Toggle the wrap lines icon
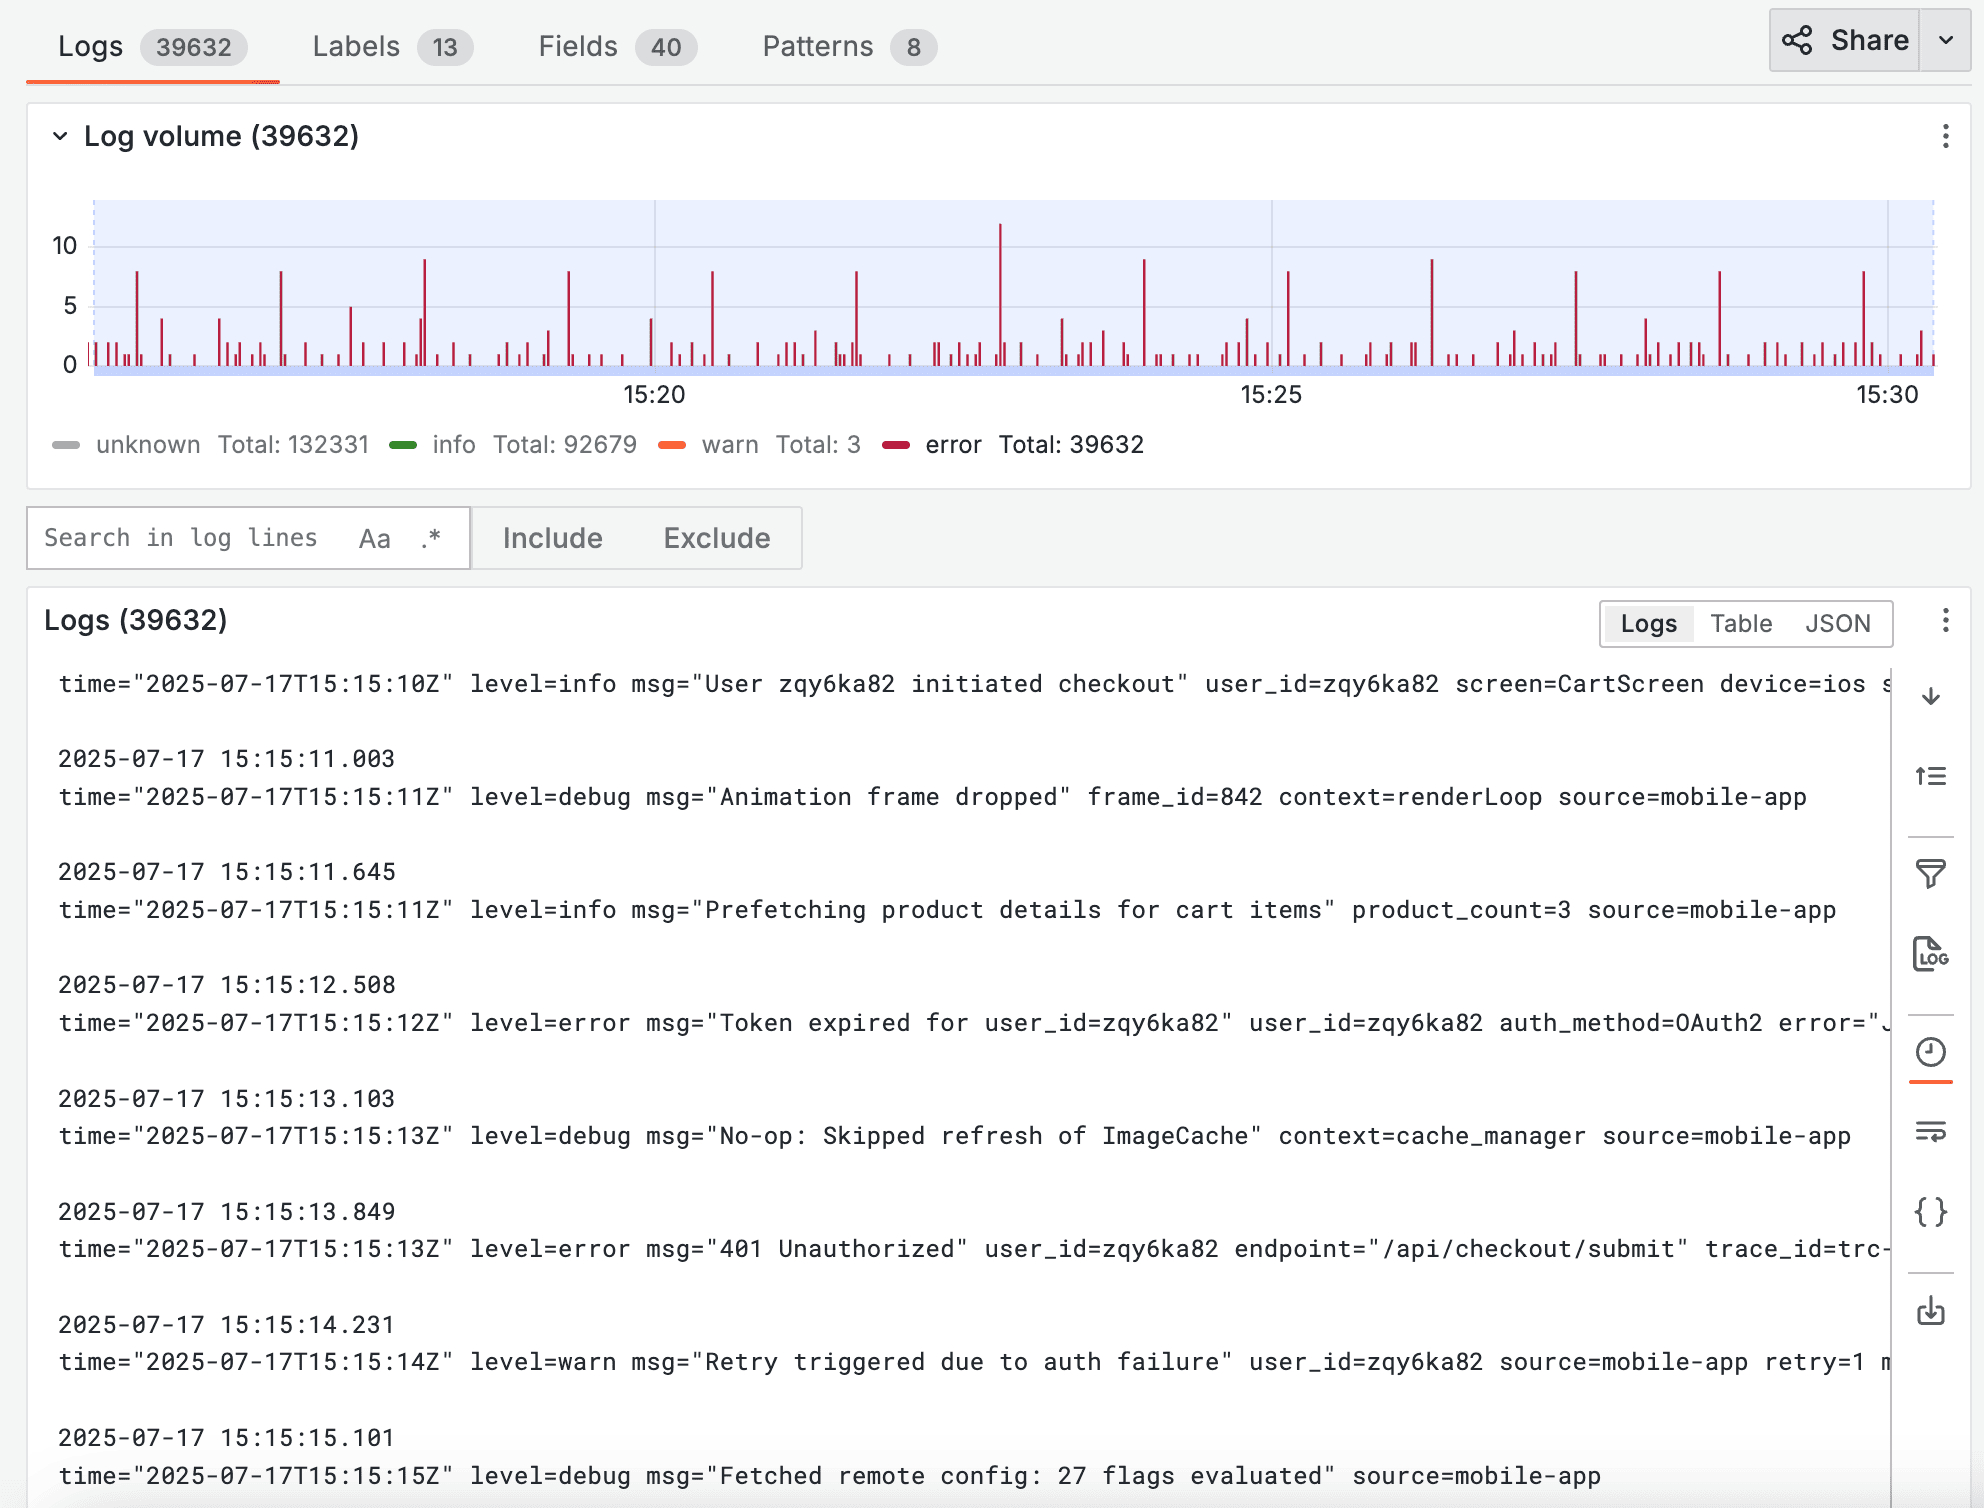Viewport: 1984px width, 1508px height. point(1931,1132)
